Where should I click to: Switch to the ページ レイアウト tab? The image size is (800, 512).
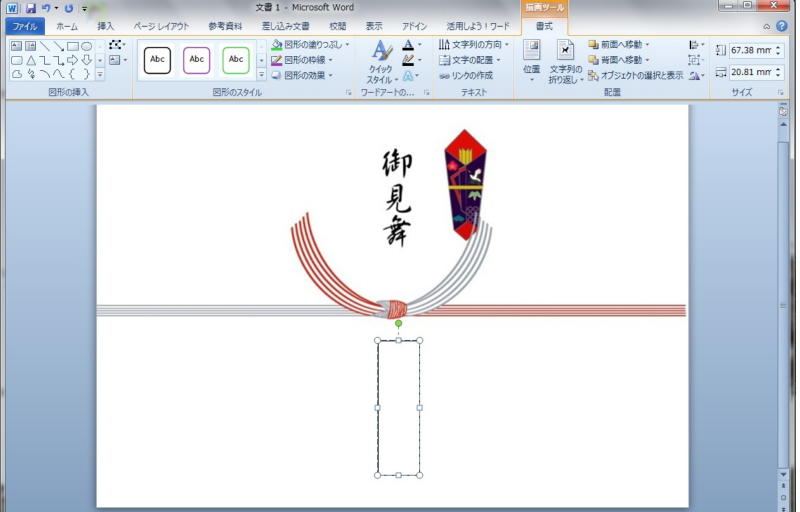pos(161,26)
